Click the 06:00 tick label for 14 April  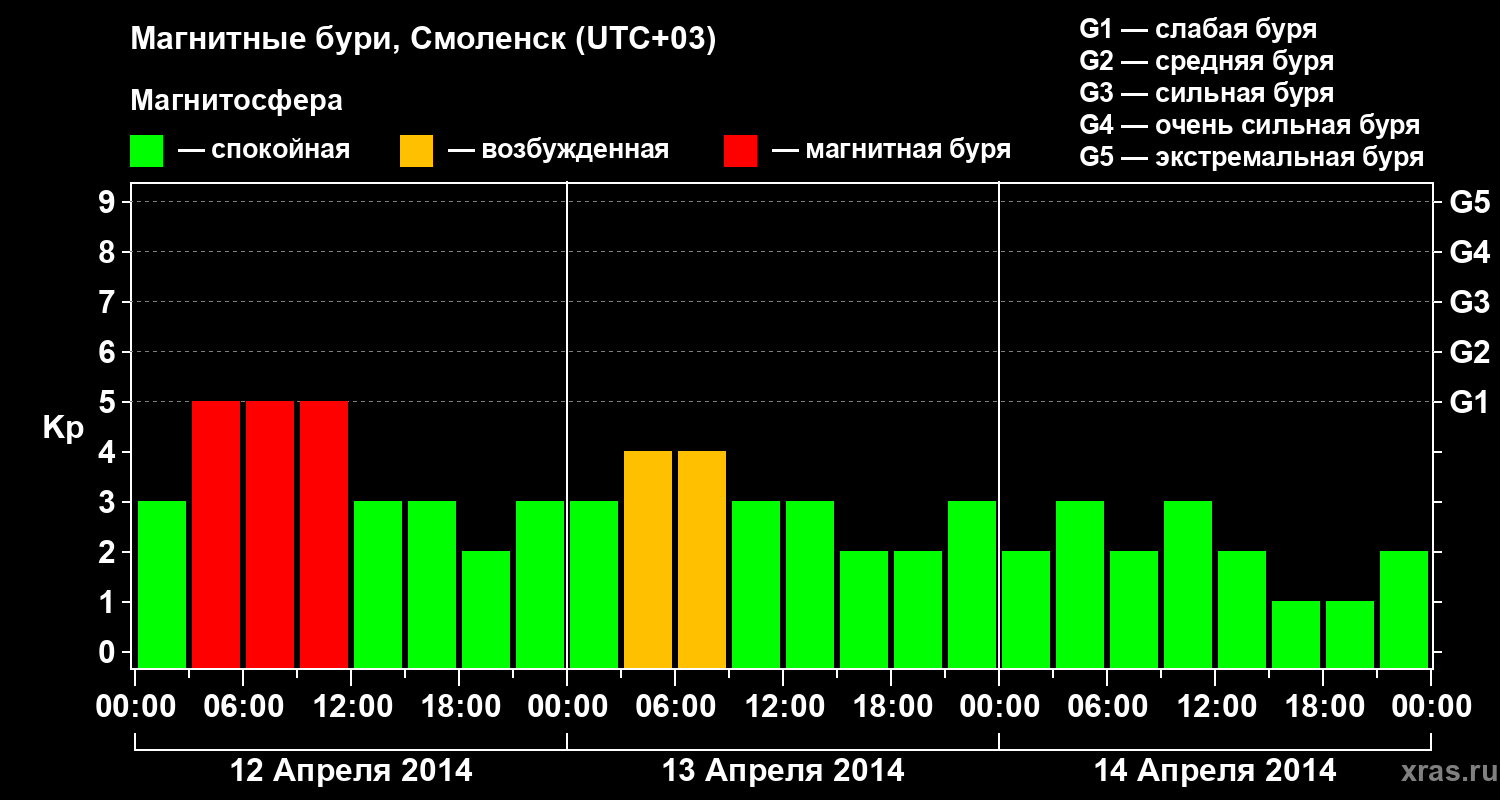click(1107, 707)
